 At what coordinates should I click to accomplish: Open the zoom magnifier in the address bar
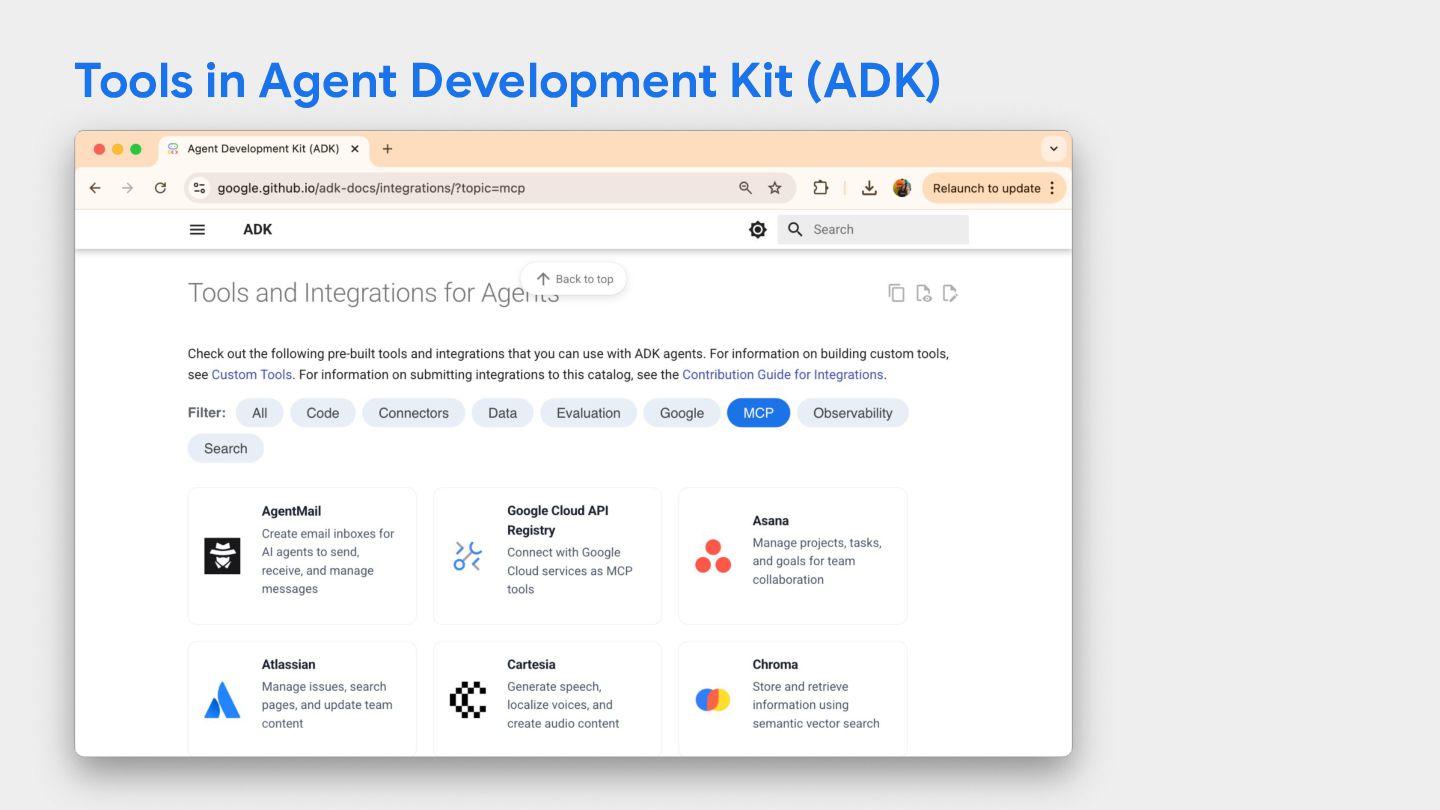coord(745,188)
